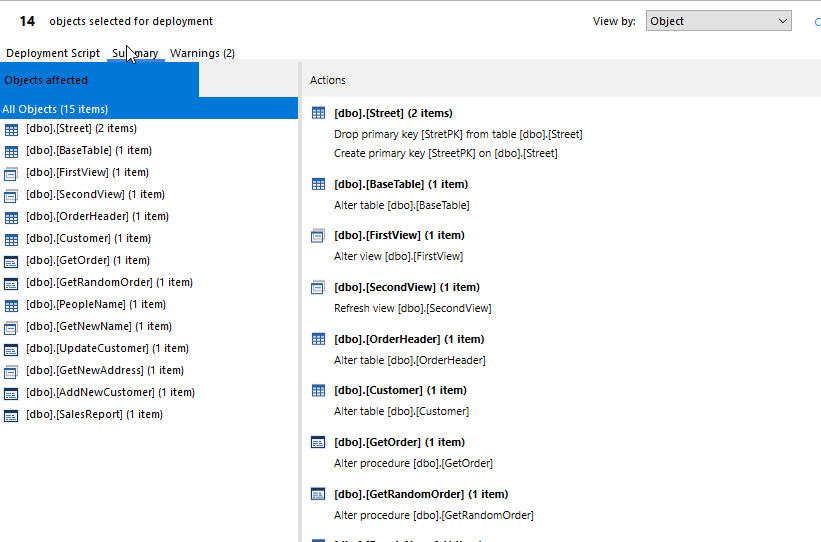821x542 pixels.
Task: Click the Refresh view [dbo].[SecondView] action
Action: click(412, 308)
